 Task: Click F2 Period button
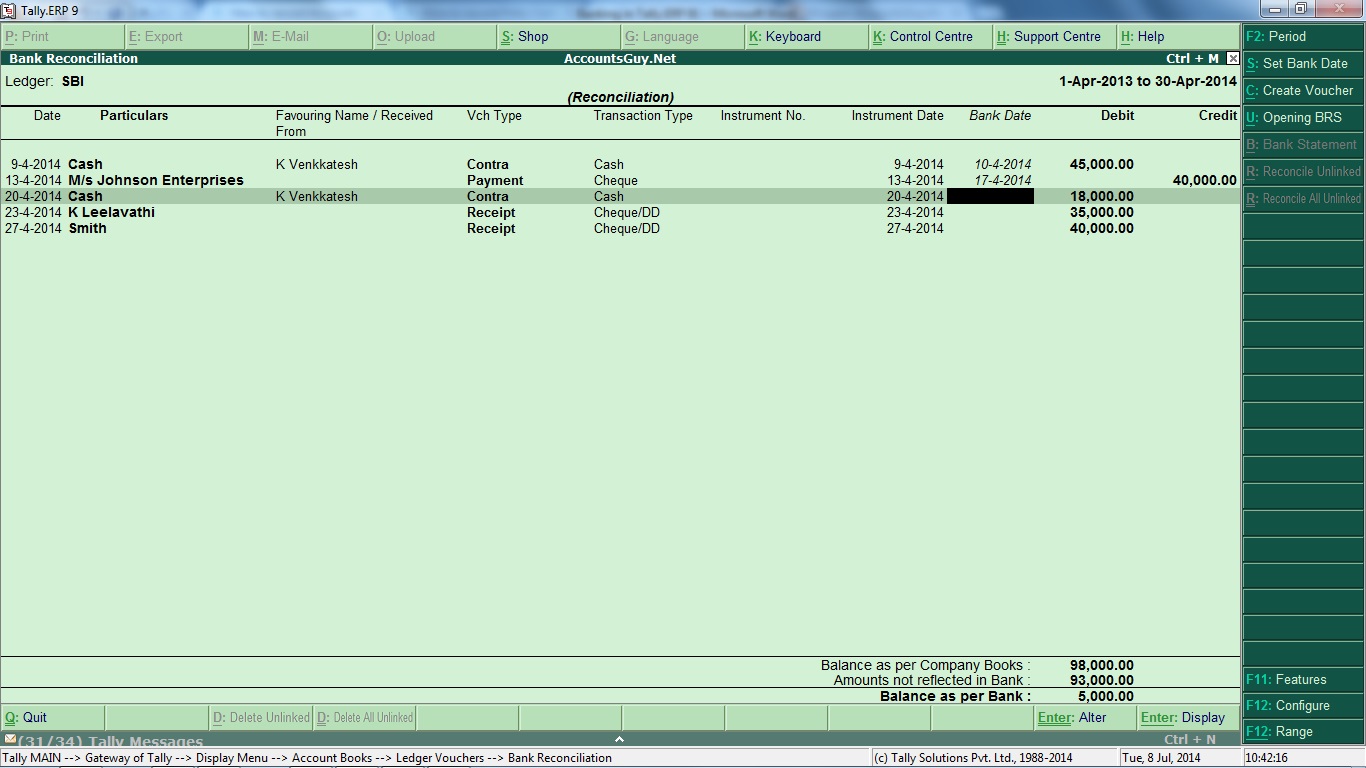[x=1303, y=36]
